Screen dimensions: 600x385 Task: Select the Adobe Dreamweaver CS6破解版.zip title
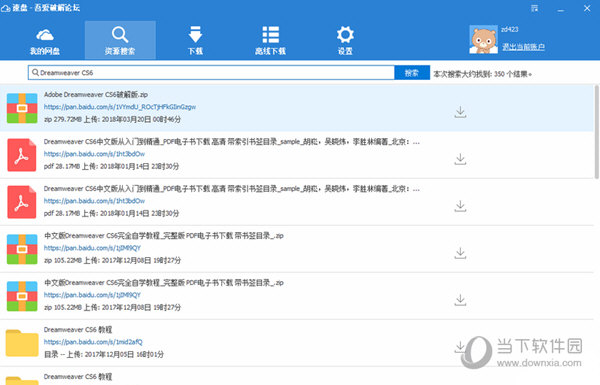pos(96,95)
